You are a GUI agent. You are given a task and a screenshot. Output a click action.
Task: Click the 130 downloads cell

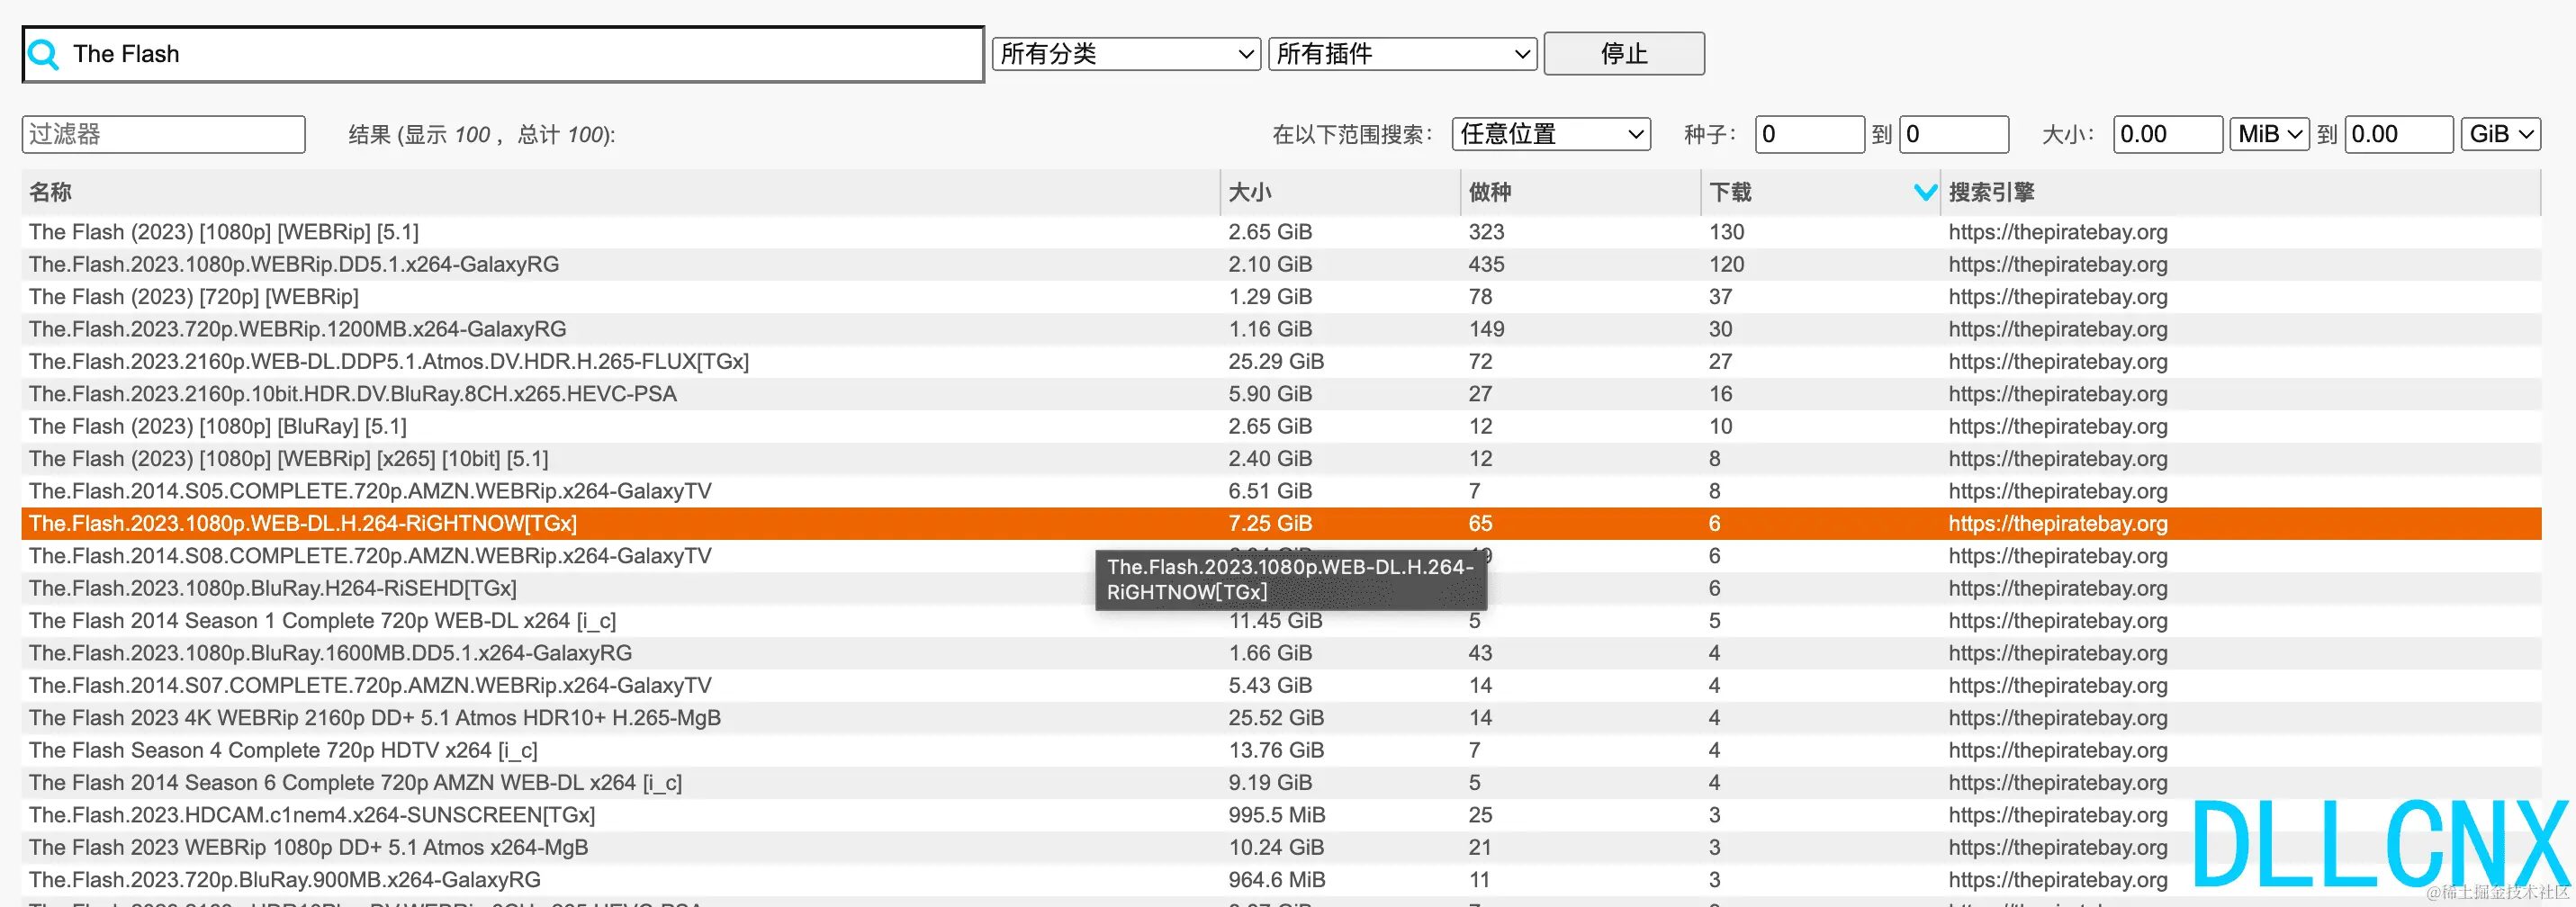(1726, 232)
